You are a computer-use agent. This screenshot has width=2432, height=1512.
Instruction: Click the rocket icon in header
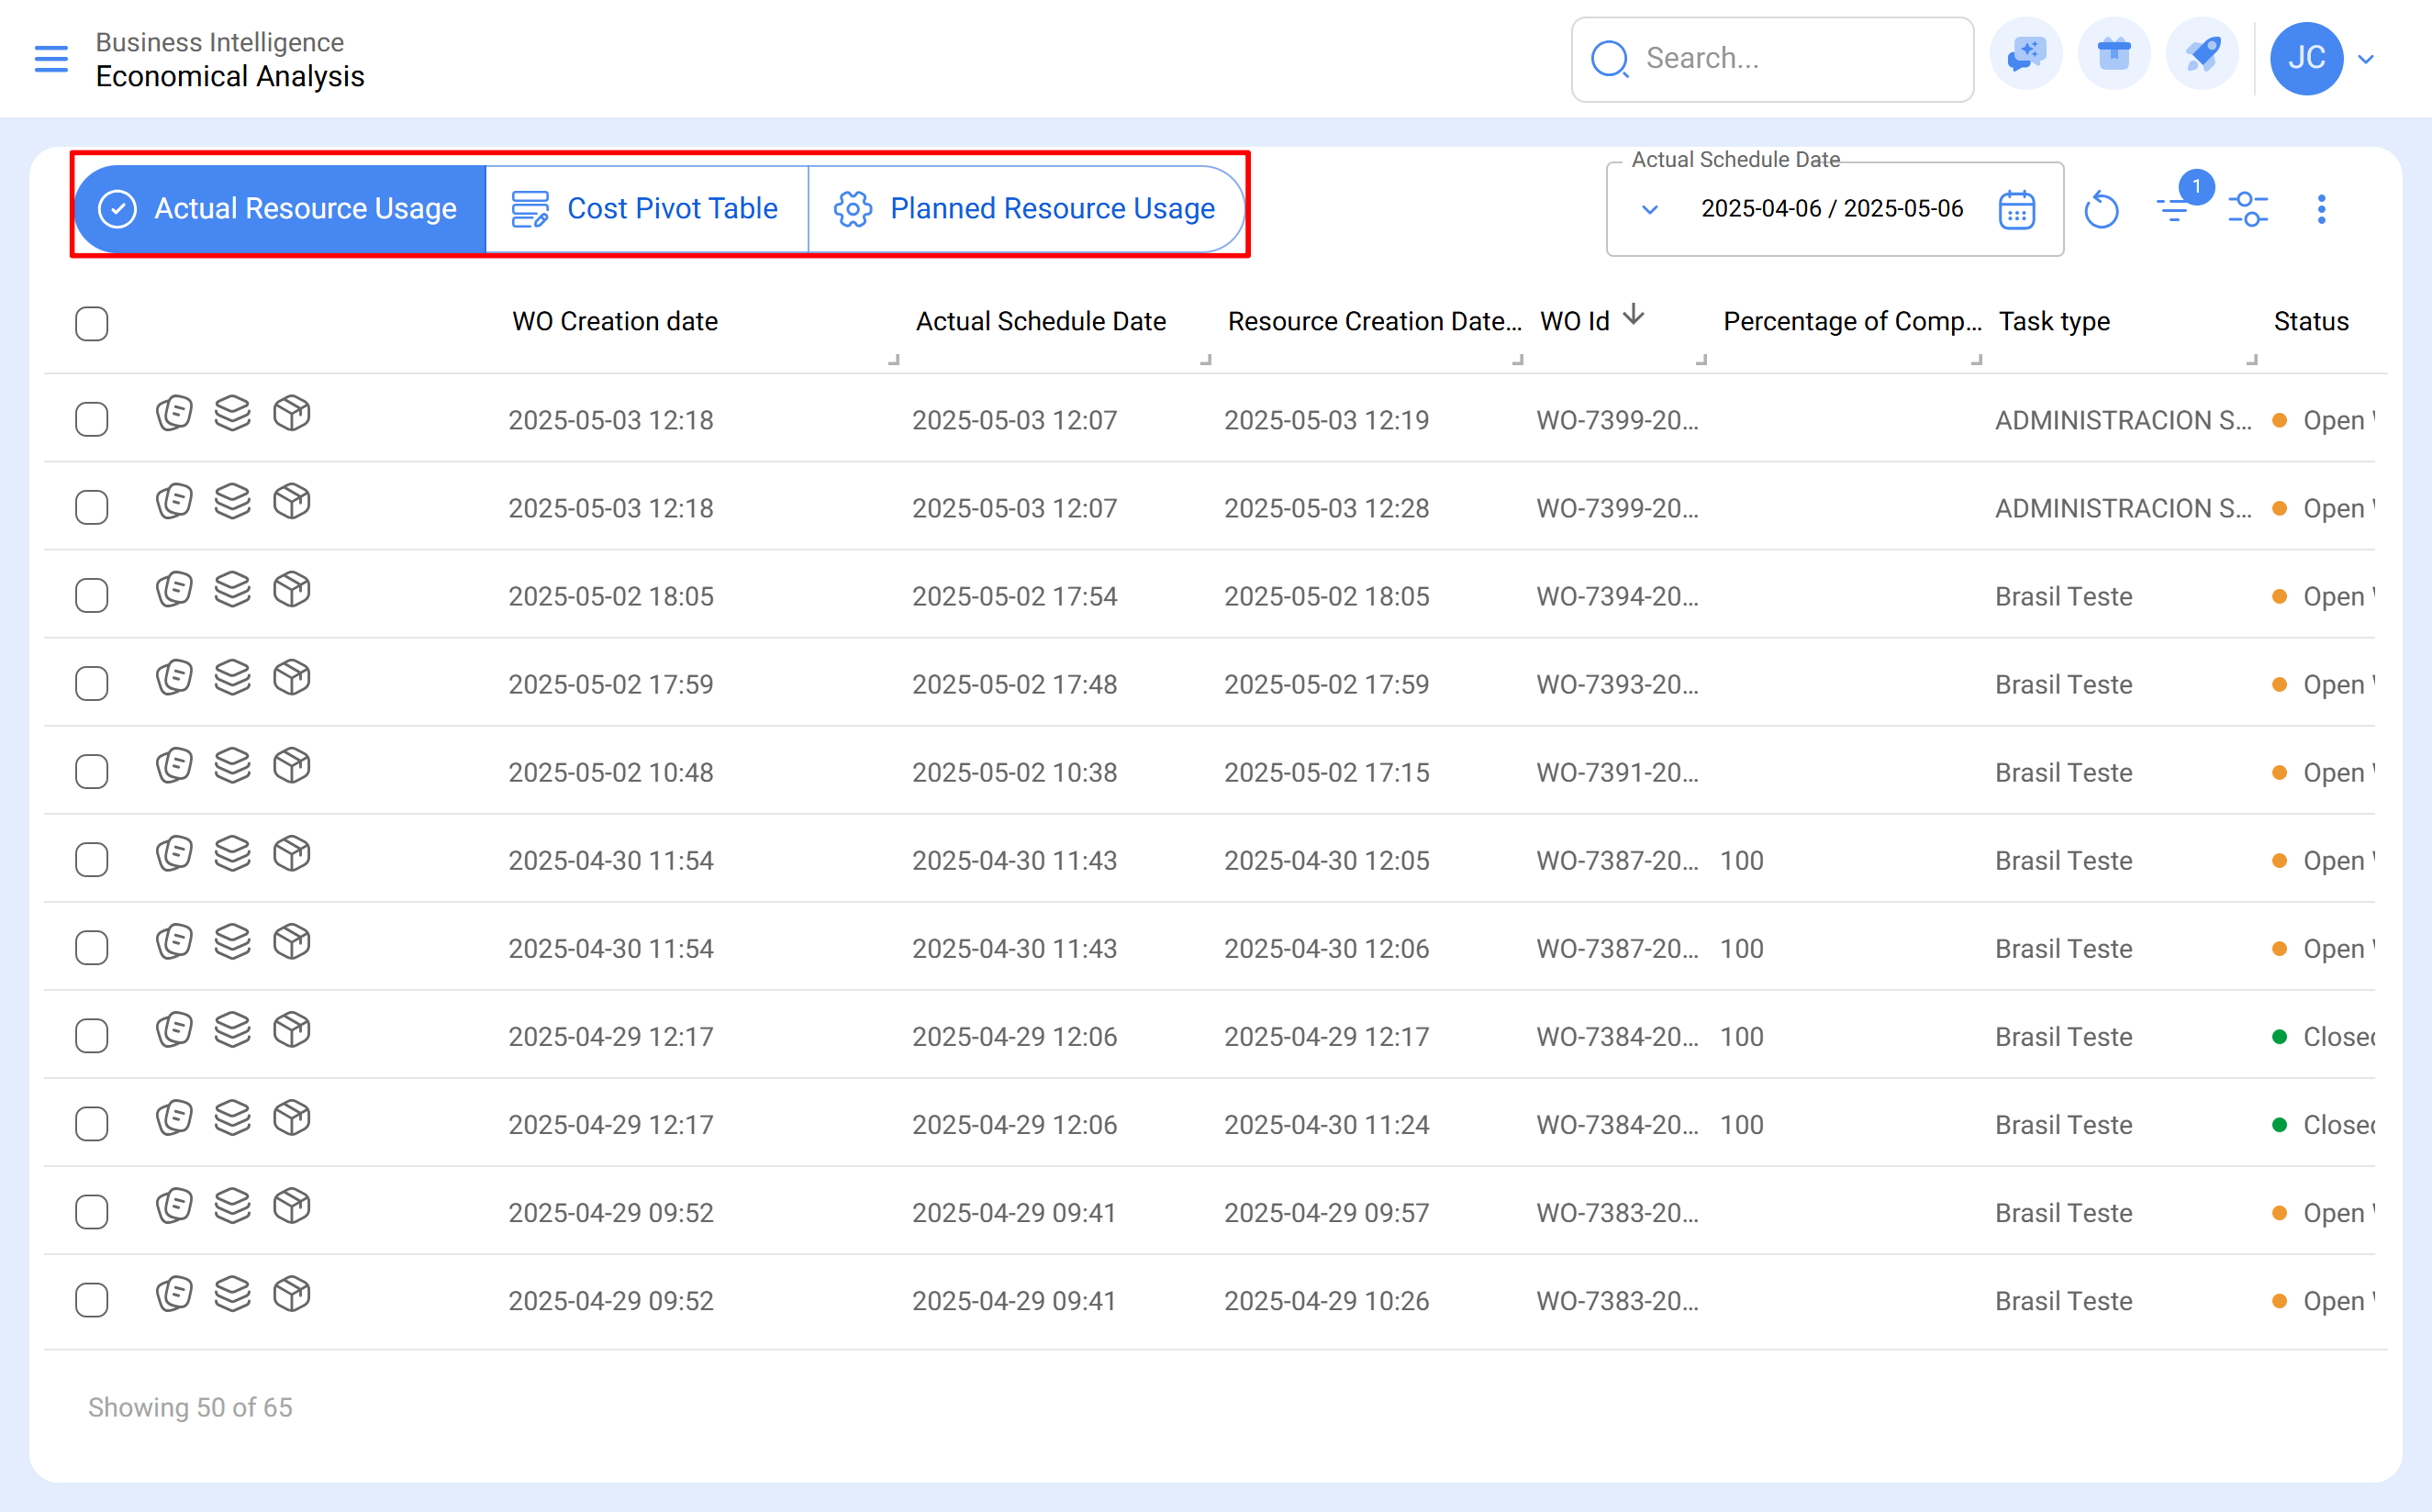[2202, 56]
